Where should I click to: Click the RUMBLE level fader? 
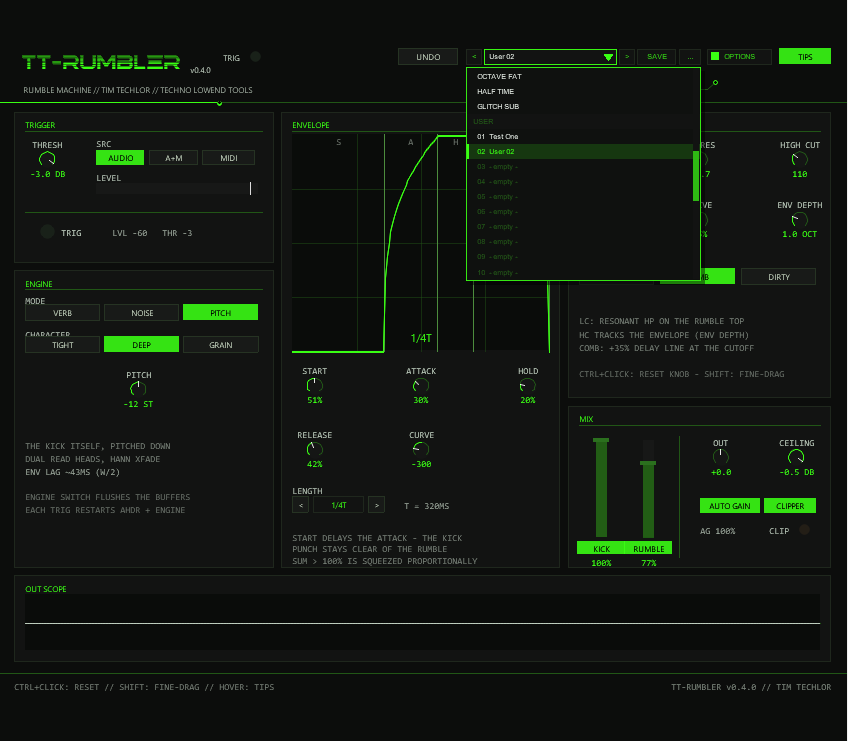tap(648, 488)
